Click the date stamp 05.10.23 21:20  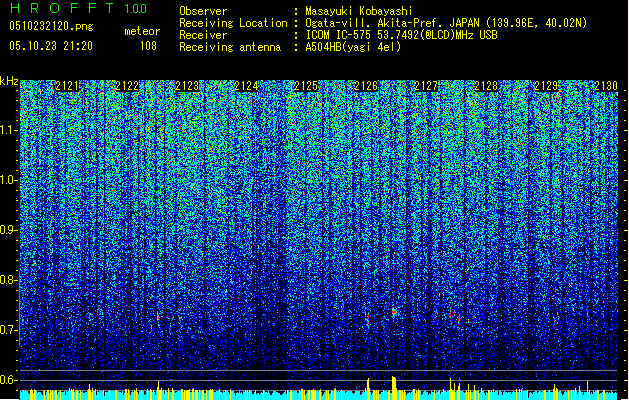51,46
